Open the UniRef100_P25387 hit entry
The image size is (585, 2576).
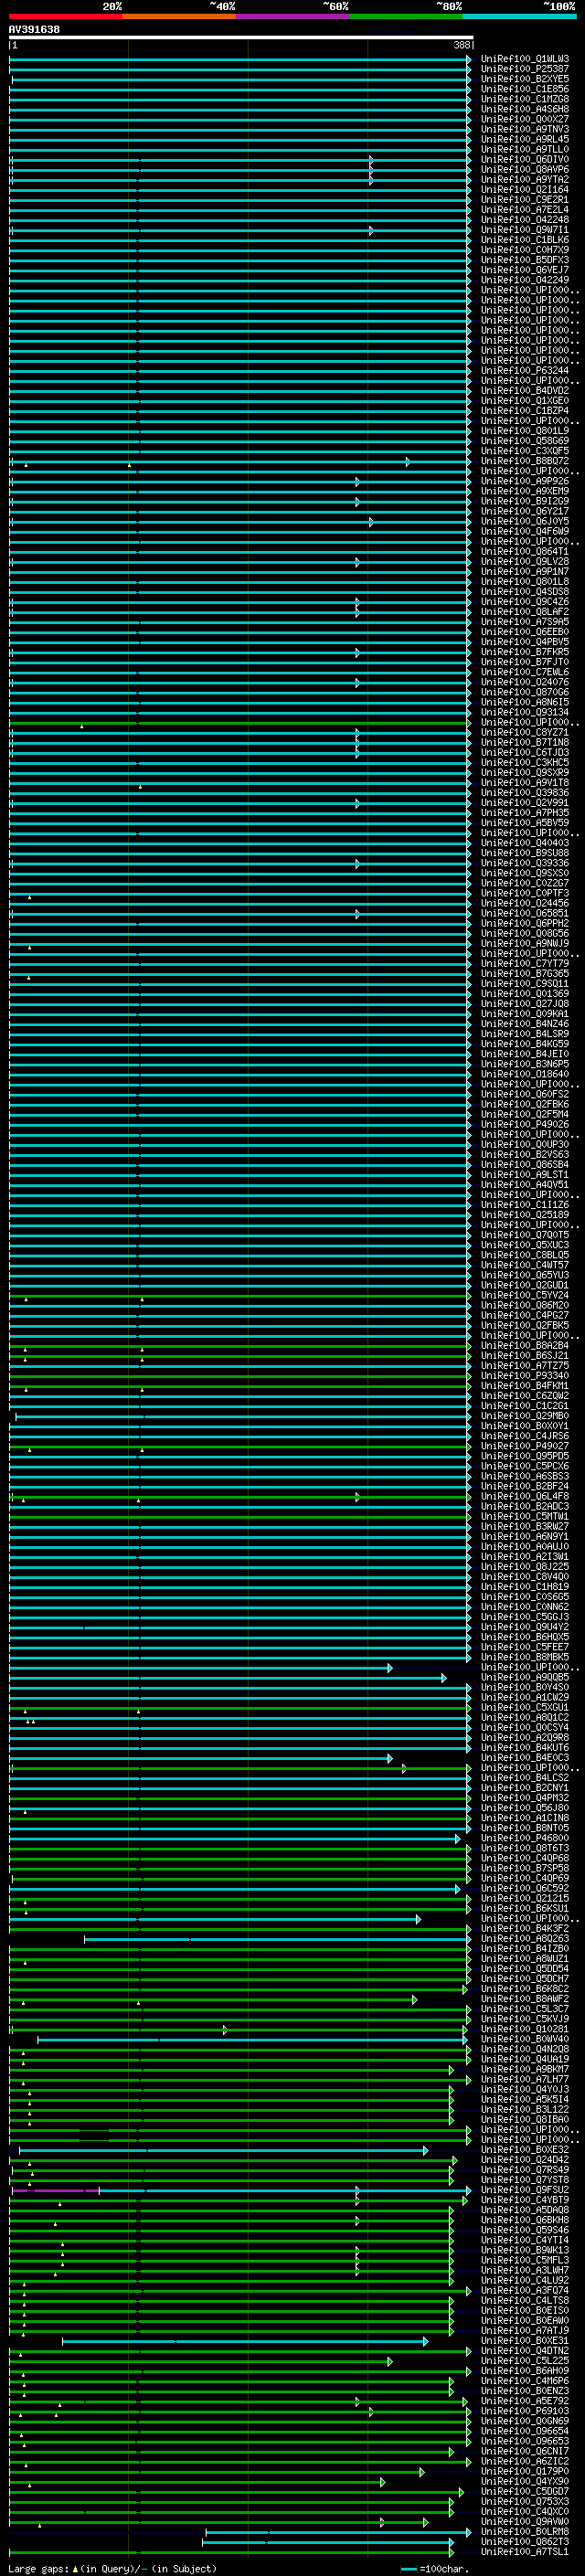coord(524,69)
